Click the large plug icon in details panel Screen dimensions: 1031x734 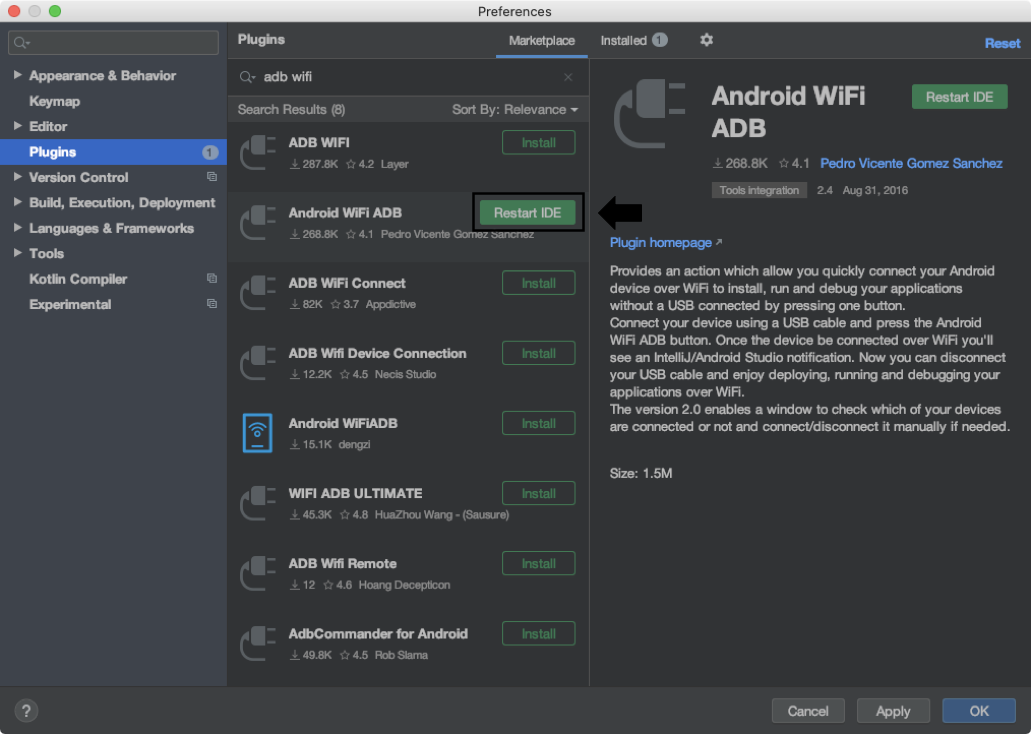tap(650, 114)
